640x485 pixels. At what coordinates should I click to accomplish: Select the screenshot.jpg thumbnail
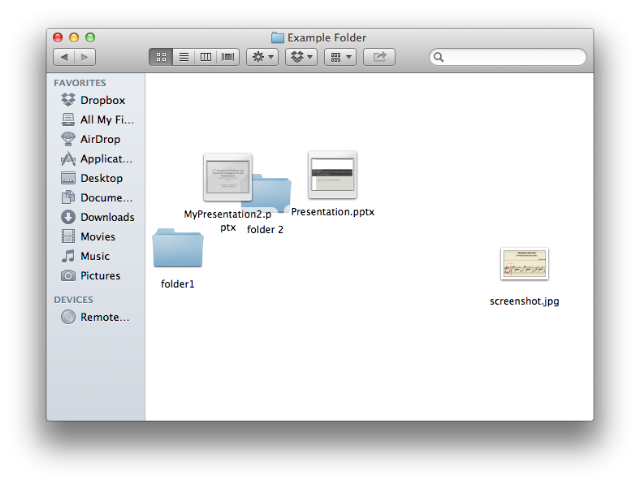(x=524, y=264)
